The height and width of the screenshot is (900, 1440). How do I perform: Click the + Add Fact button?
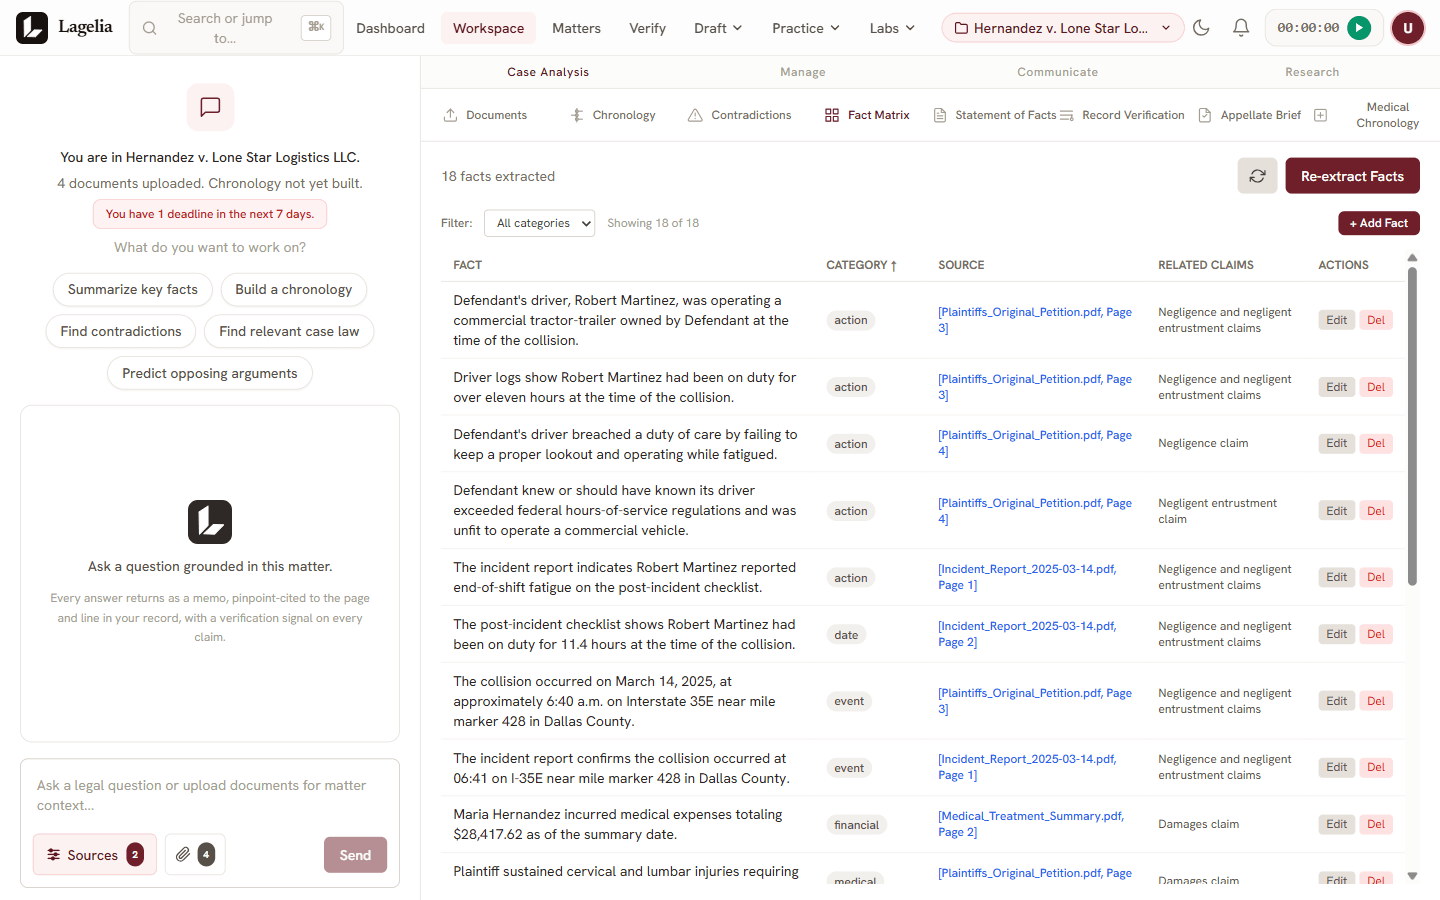click(x=1379, y=223)
